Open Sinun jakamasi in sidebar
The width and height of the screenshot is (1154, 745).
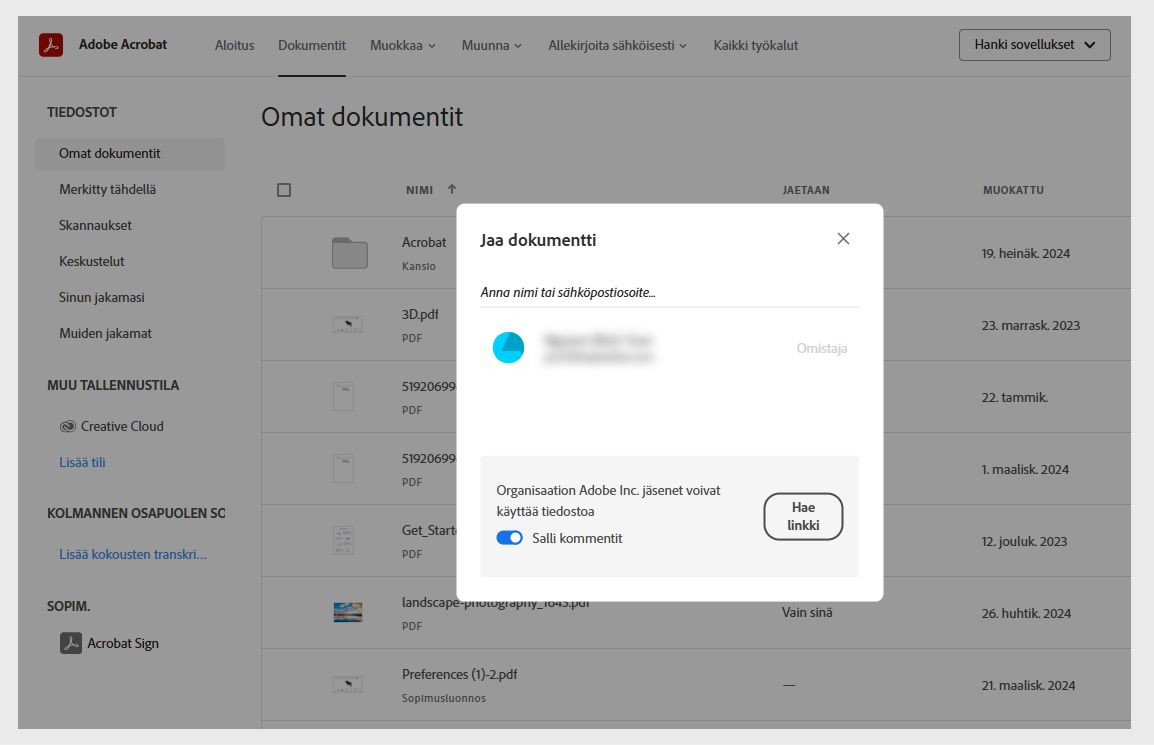(102, 297)
